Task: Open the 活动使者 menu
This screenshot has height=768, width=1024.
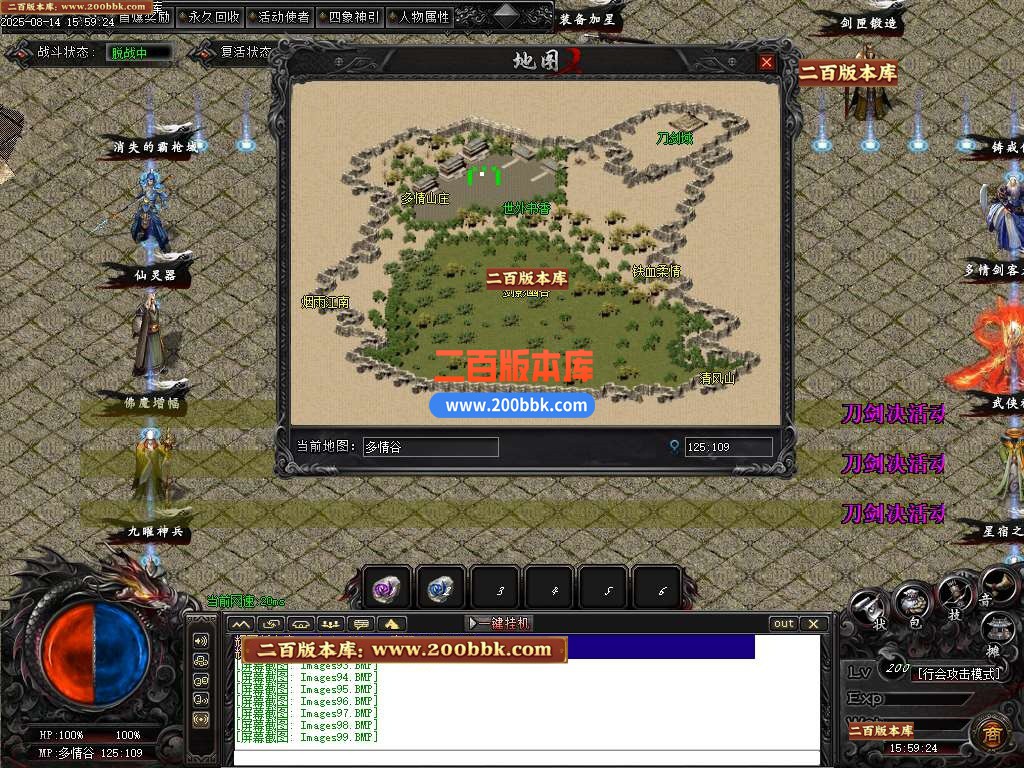Action: [x=280, y=17]
